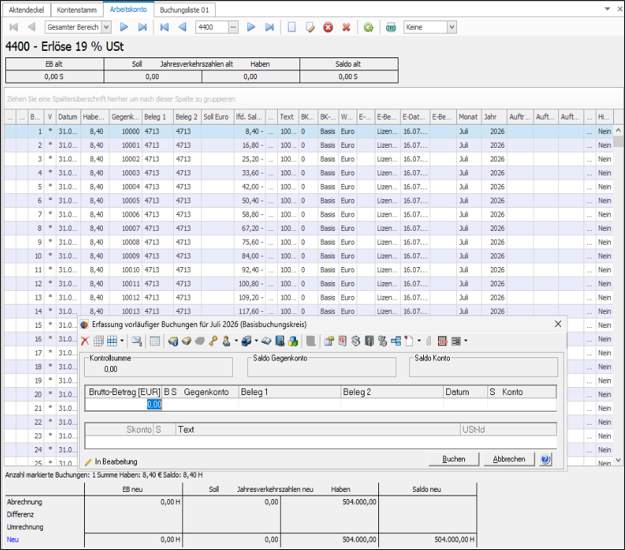Close the Erfassung vorläufiger Buchungen dialog
Screen dimensions: 625x550
558,324
